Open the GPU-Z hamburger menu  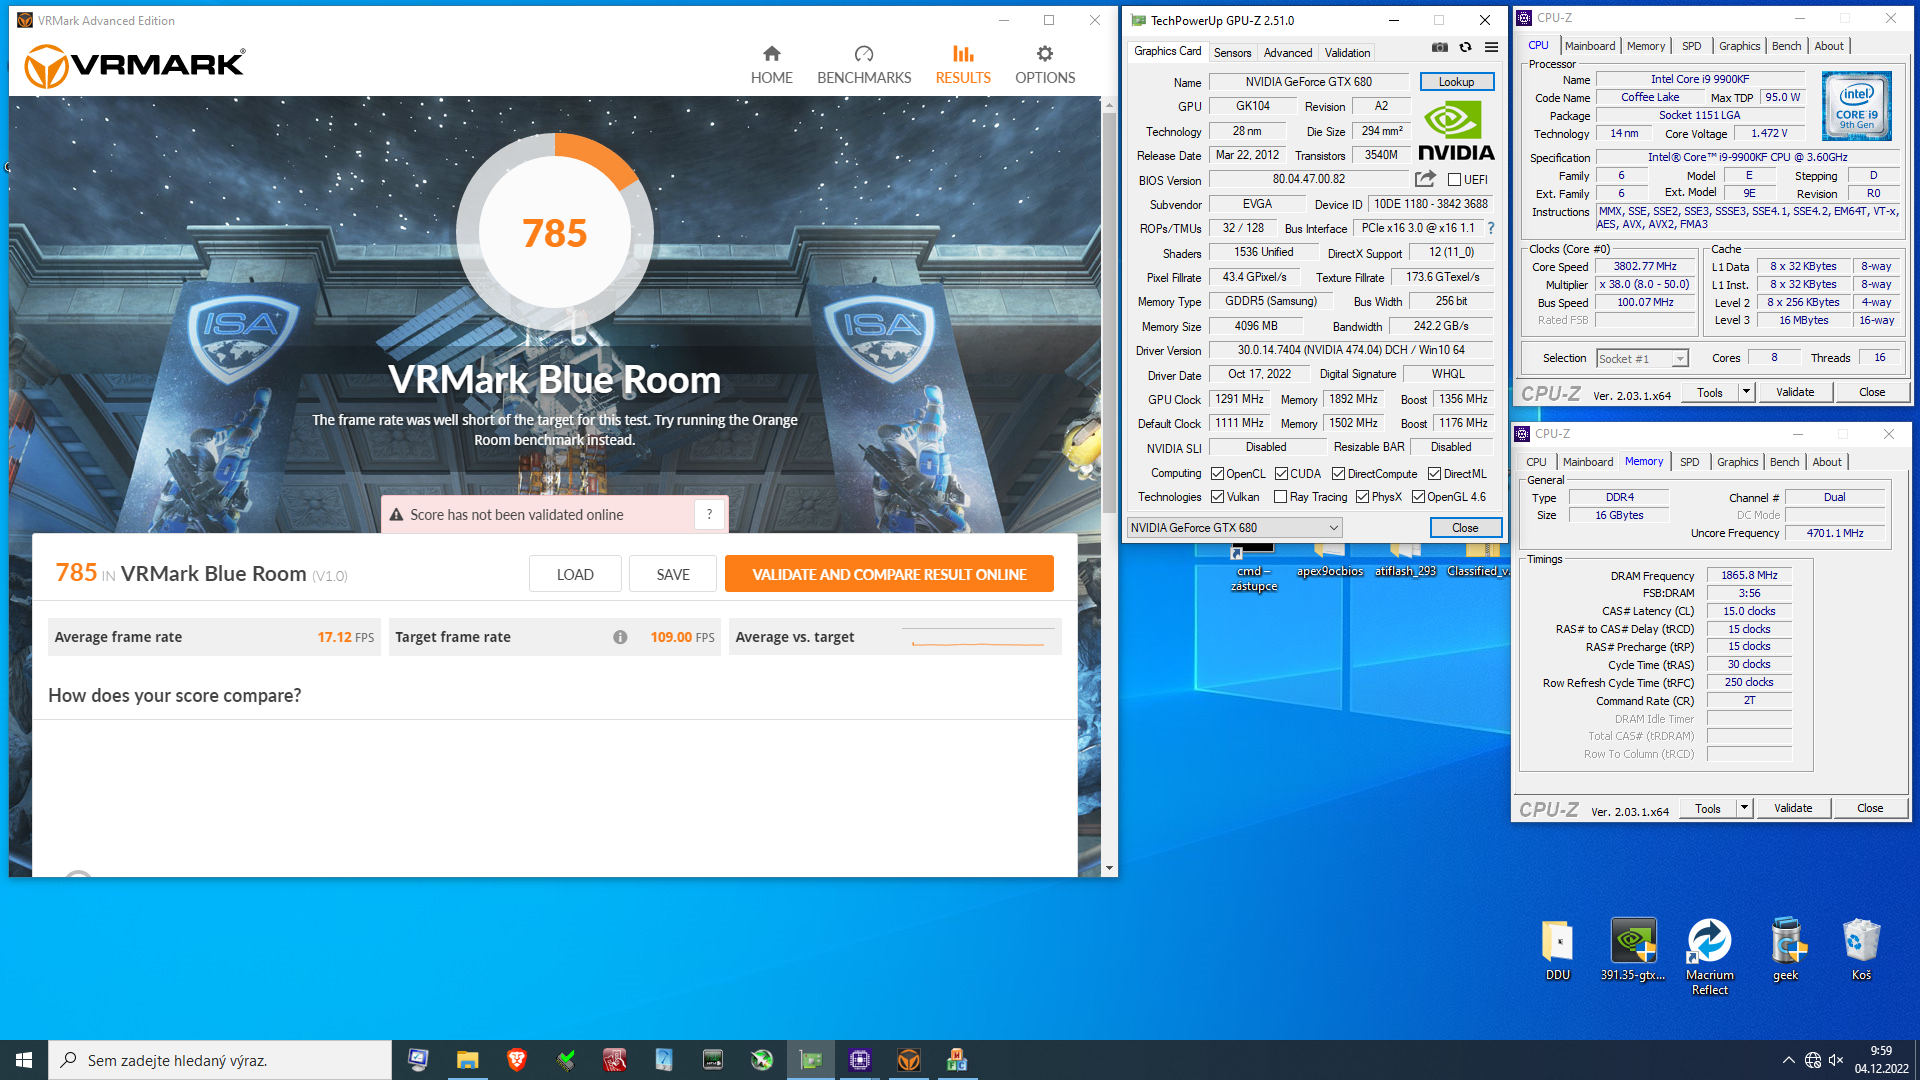1491,48
